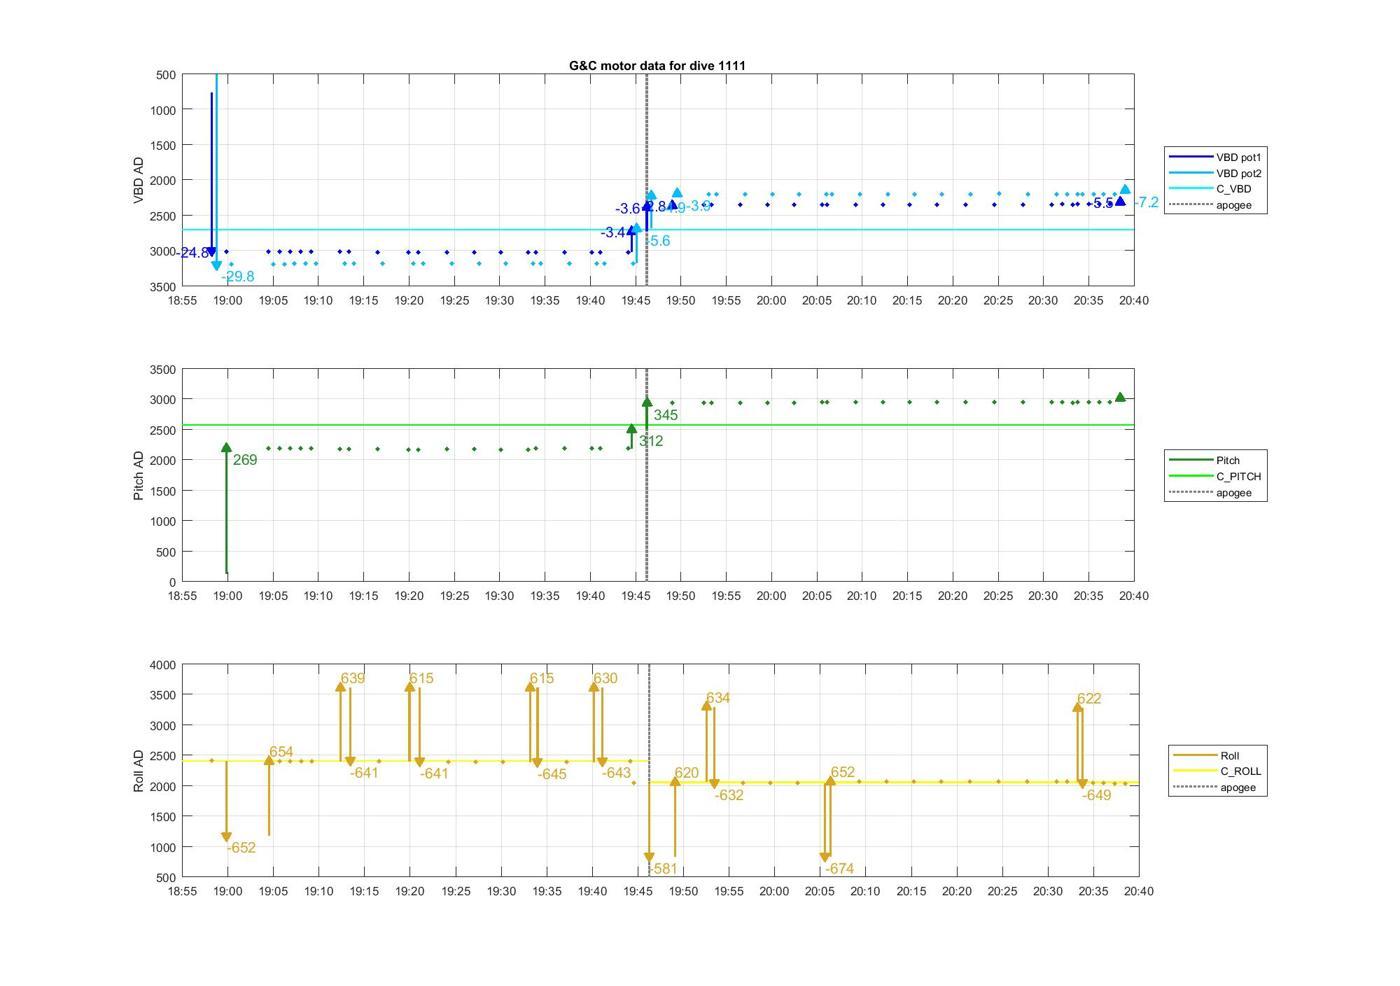
Task: Click the 'Roll AD' y-axis label
Action: 139,770
